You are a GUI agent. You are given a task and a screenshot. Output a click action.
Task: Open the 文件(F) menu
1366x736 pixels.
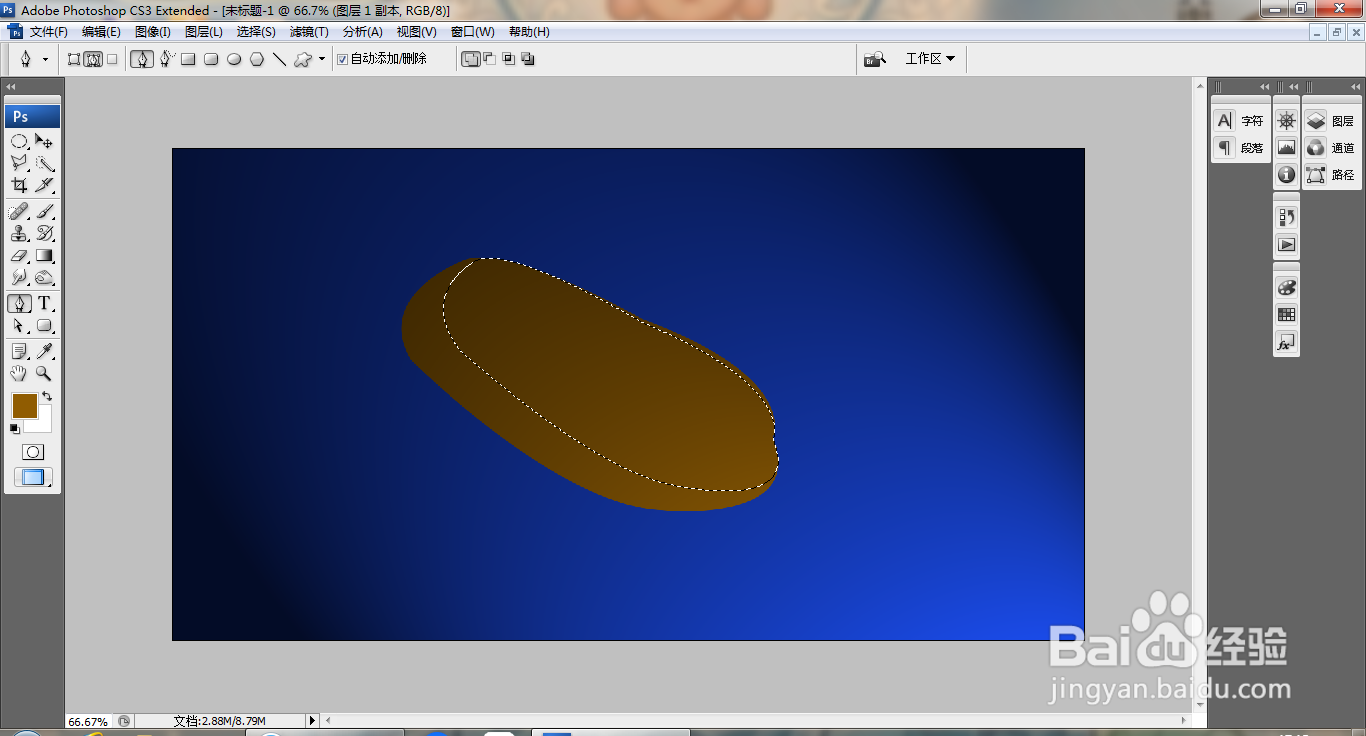[x=48, y=32]
